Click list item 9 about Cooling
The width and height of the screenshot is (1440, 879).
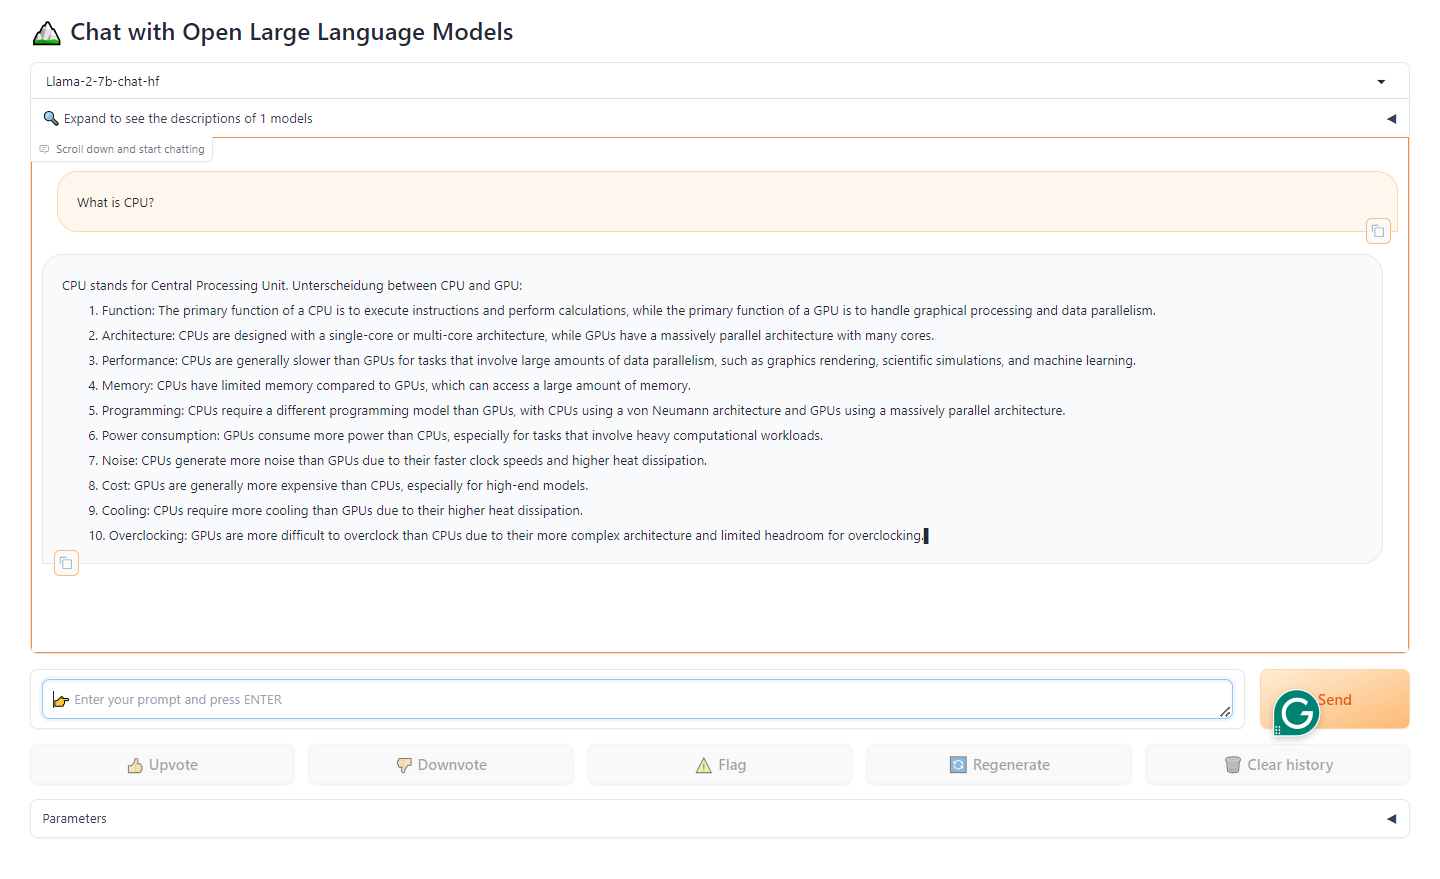point(335,511)
